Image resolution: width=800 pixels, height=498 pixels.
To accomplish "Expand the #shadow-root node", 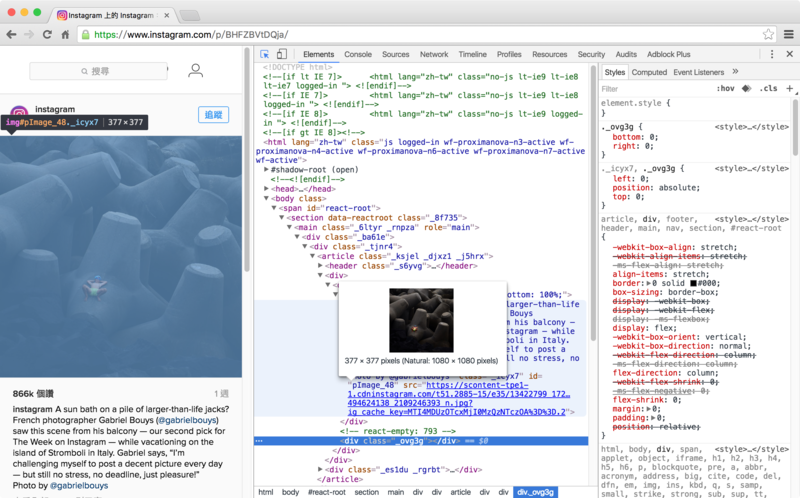I will pyautogui.click(x=266, y=169).
